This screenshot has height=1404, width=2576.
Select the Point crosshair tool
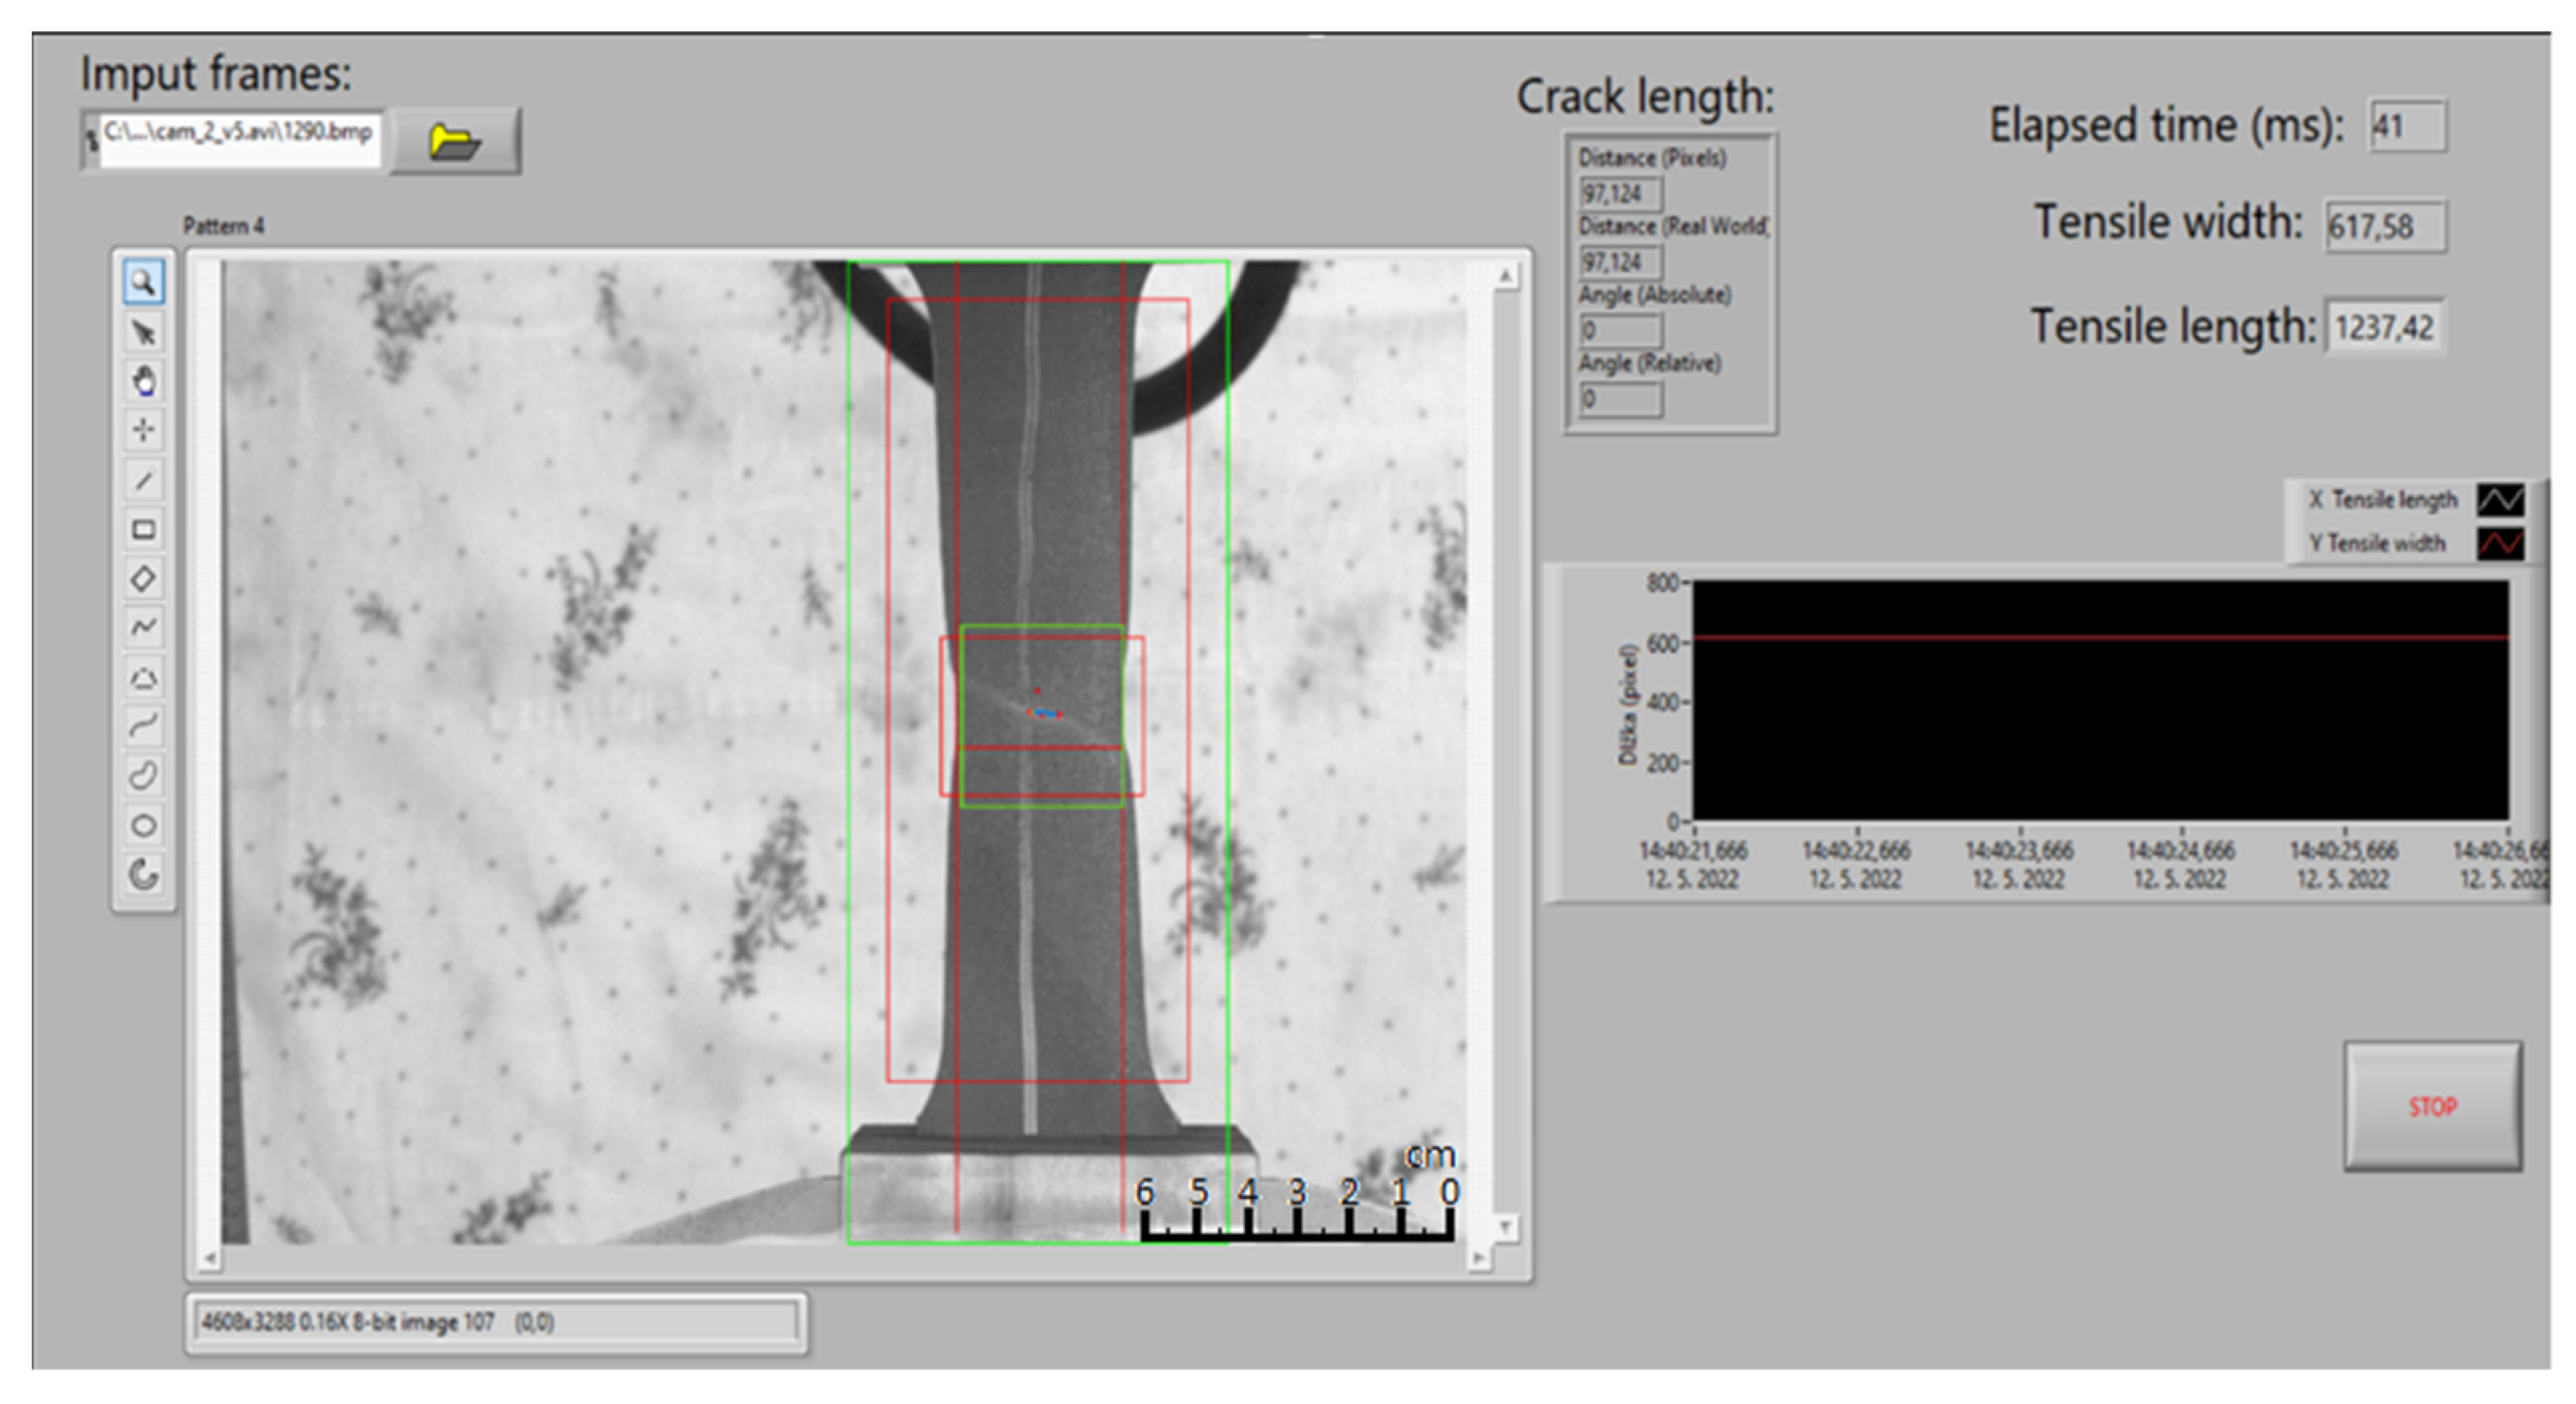tap(144, 430)
